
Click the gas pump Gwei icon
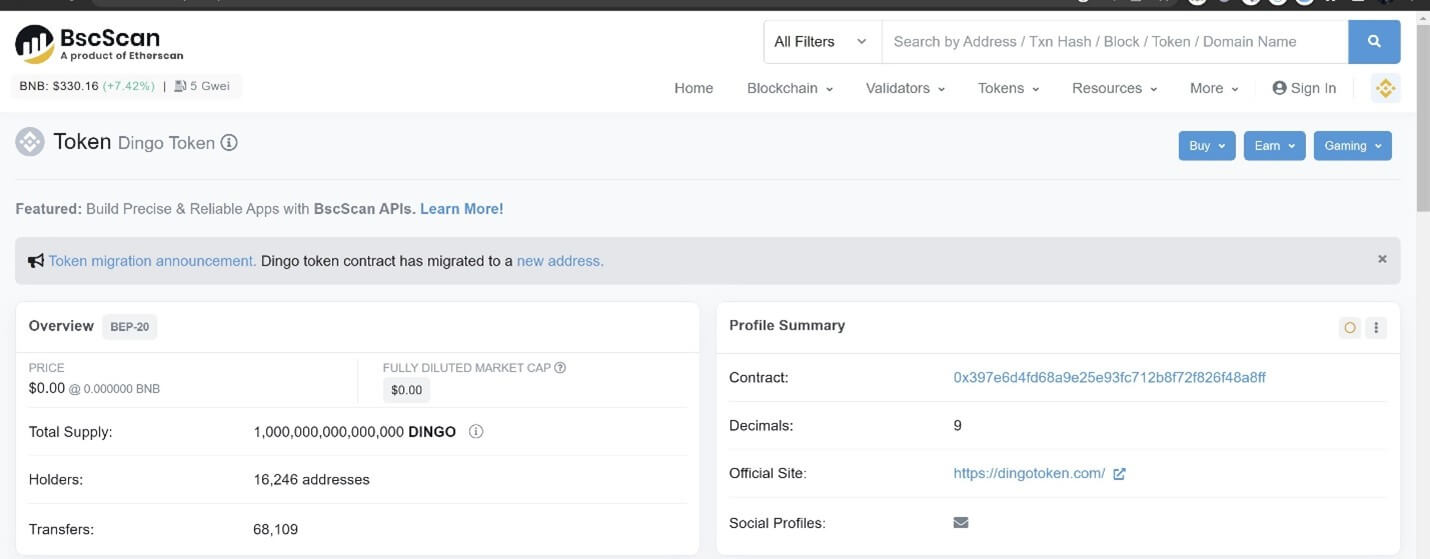coord(180,86)
